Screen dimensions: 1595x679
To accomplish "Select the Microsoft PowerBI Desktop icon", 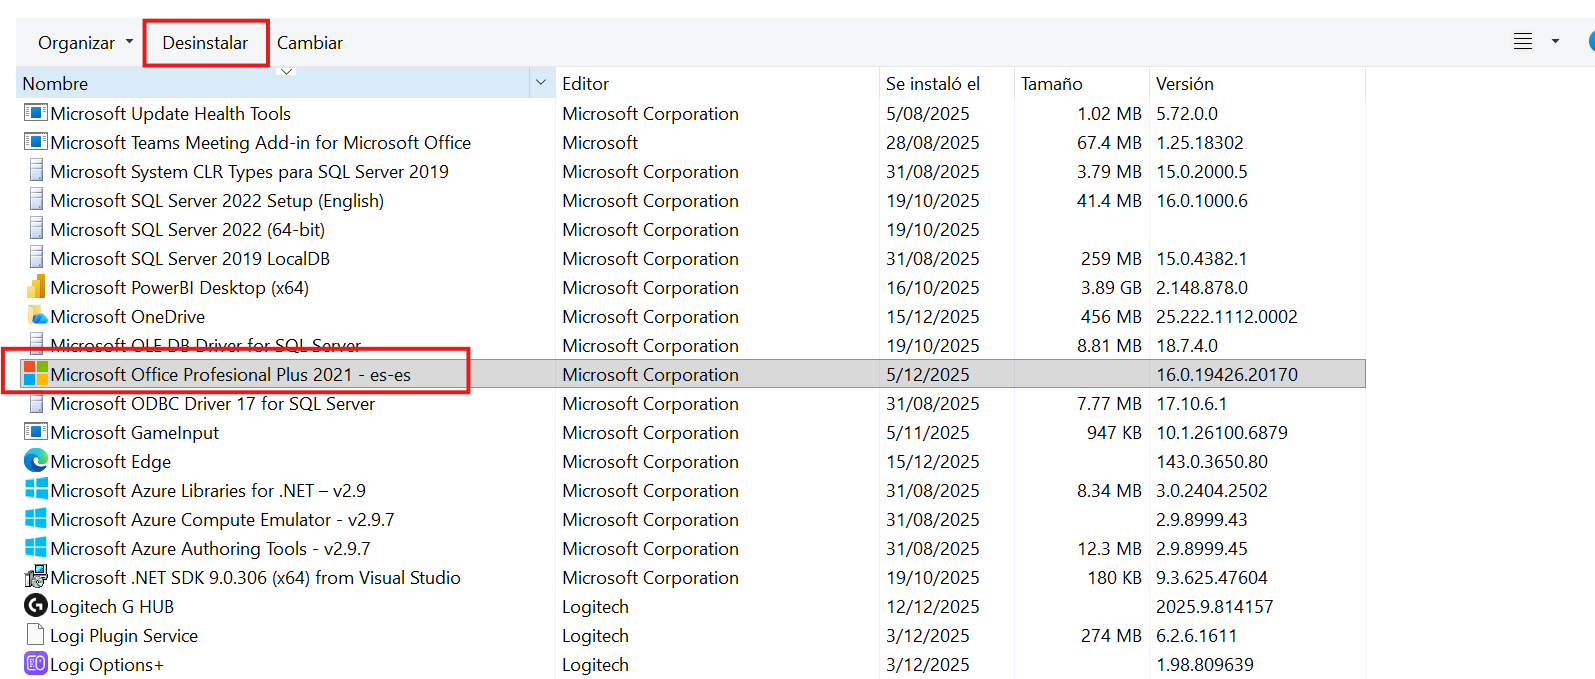I will [36, 288].
